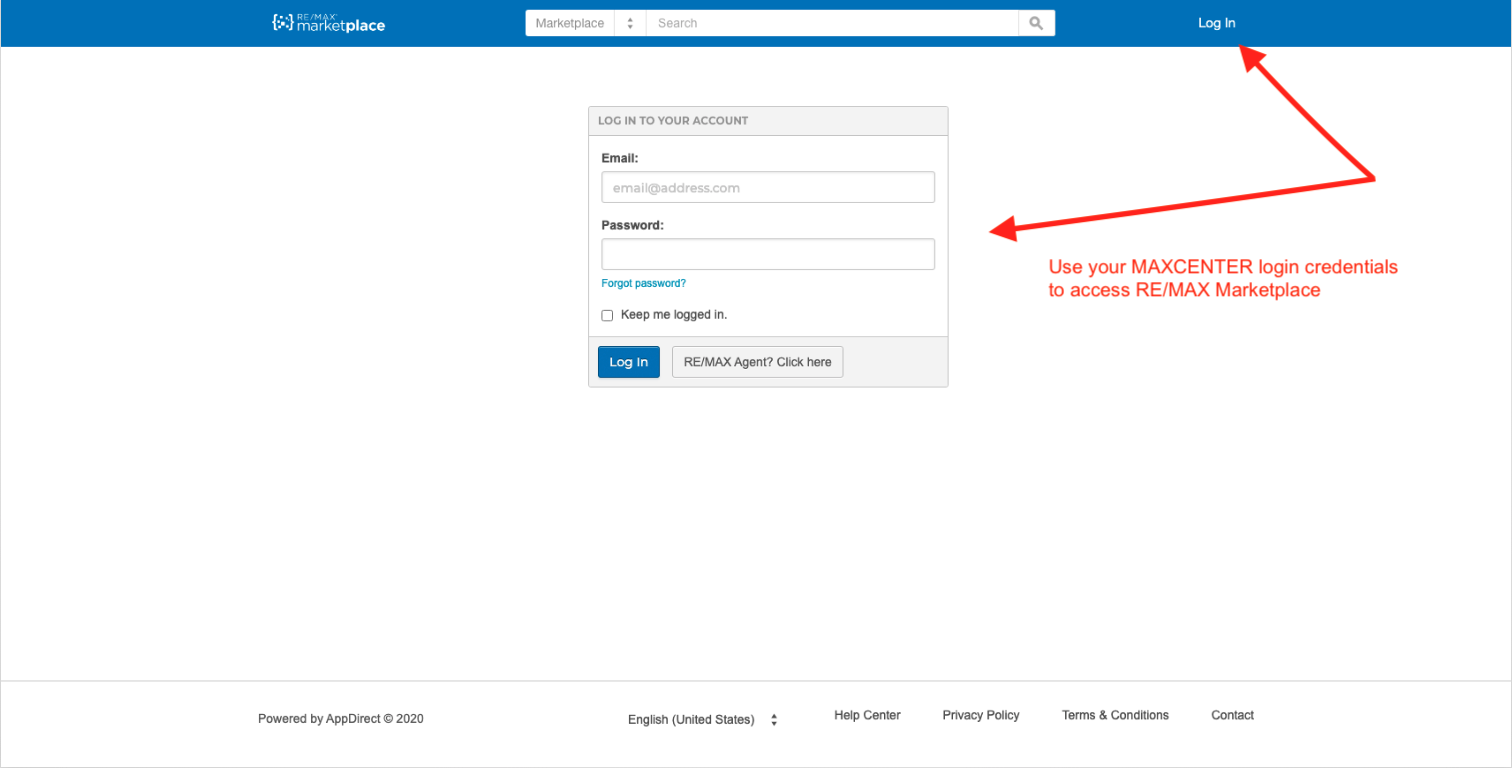Click the RE/MAX Marketplace logo
Image resolution: width=1512 pixels, height=768 pixels.
click(328, 23)
